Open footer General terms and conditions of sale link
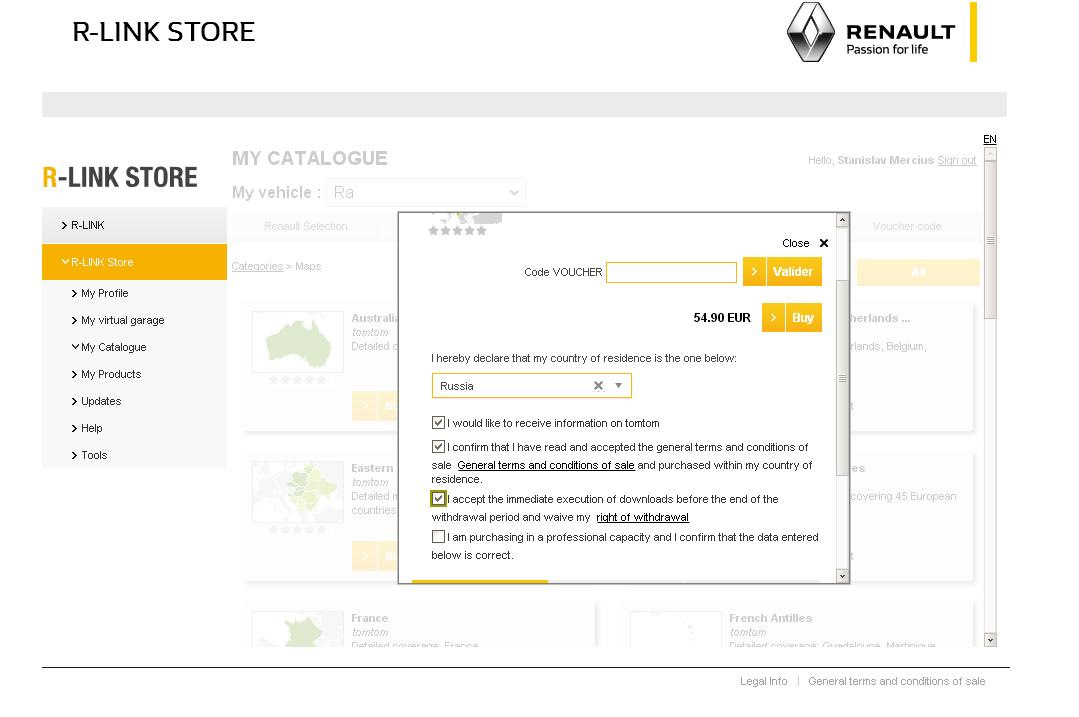The width and height of the screenshot is (1079, 717). click(897, 681)
